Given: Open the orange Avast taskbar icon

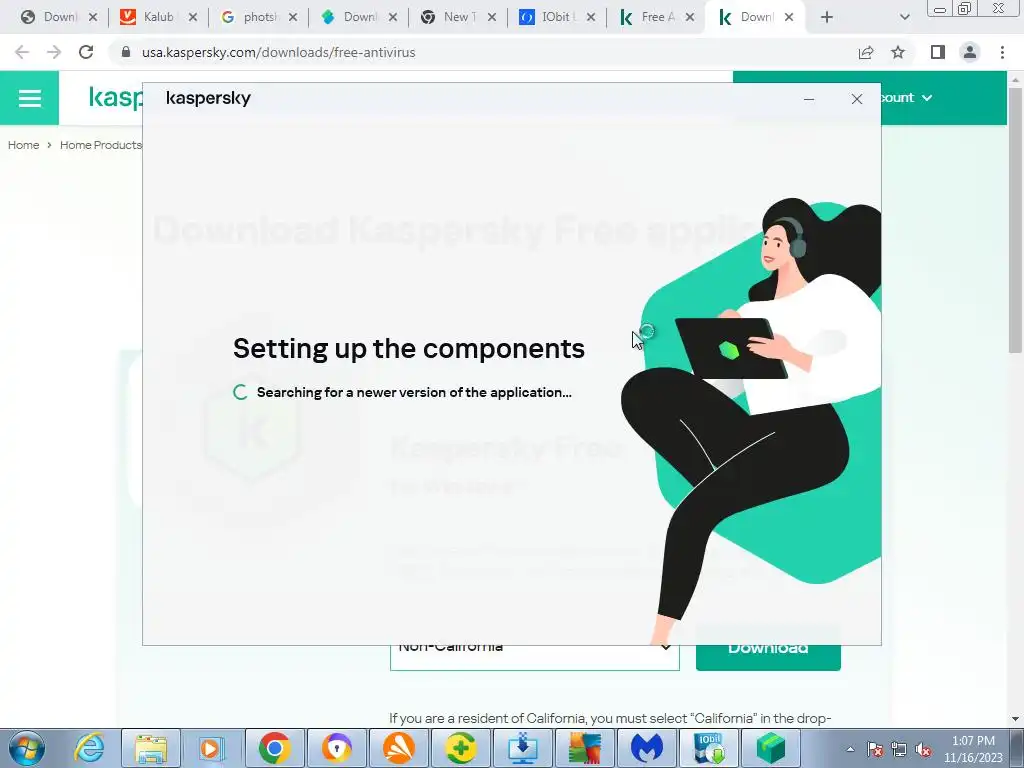Looking at the screenshot, I should (x=398, y=748).
